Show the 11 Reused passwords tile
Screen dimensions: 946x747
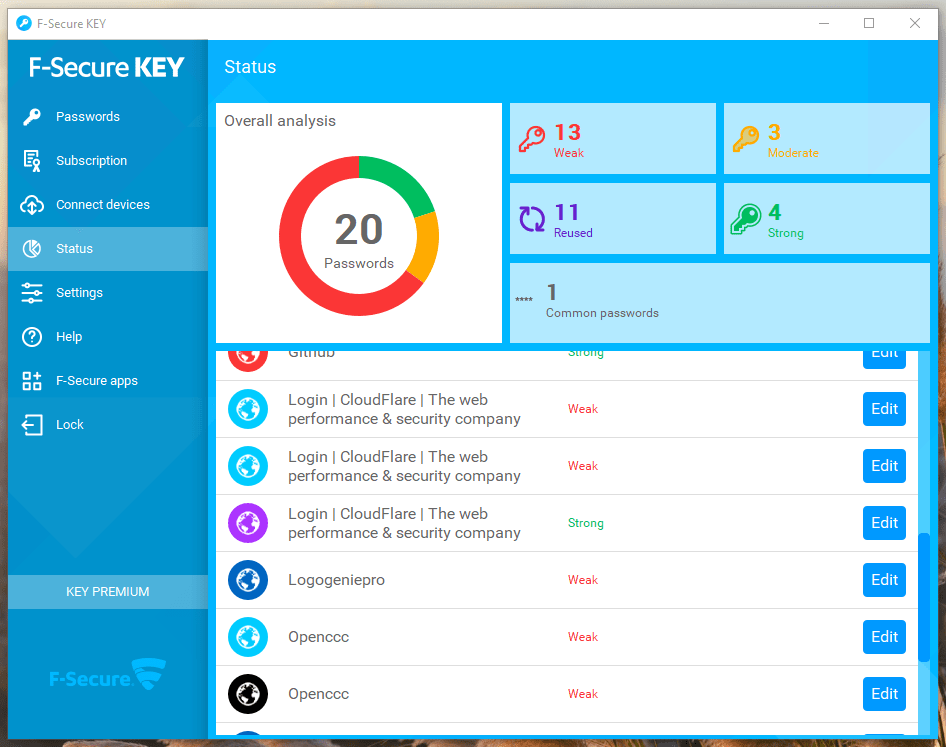613,218
